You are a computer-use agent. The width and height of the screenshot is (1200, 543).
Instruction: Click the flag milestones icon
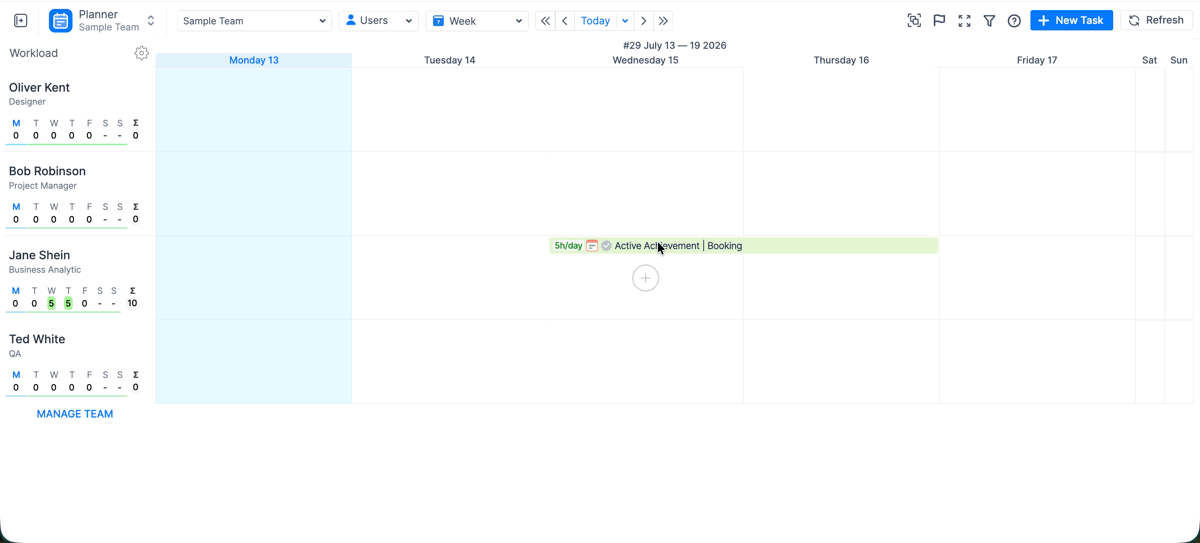[939, 20]
